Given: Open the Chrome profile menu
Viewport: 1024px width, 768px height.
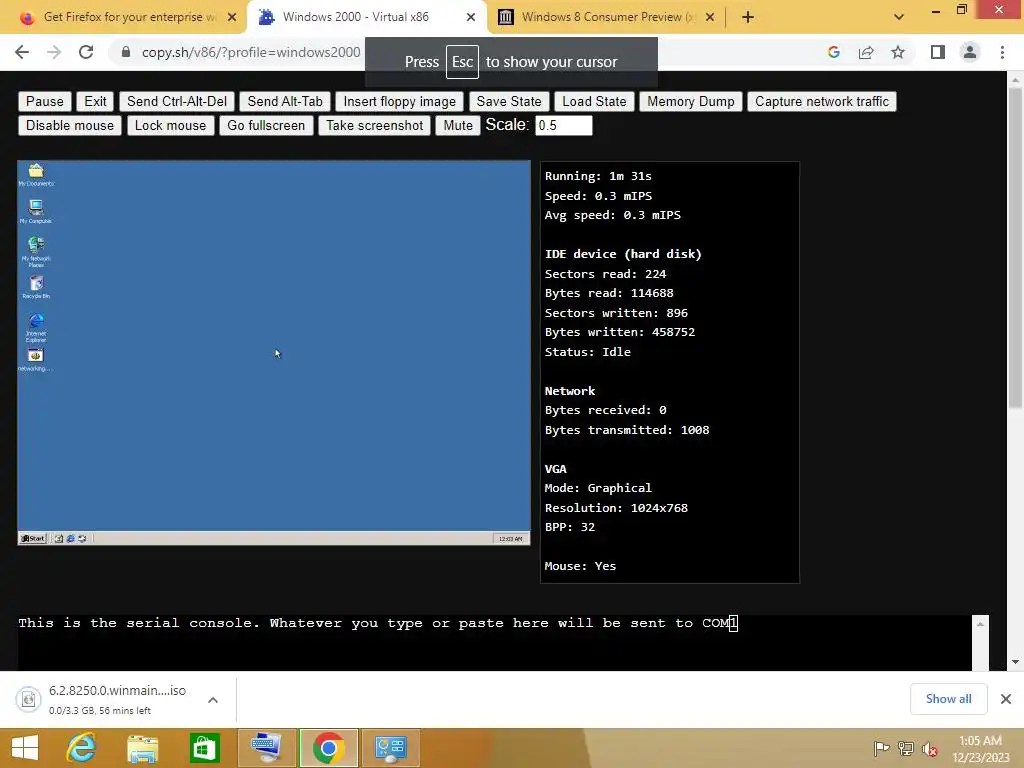Looking at the screenshot, I should [x=970, y=52].
